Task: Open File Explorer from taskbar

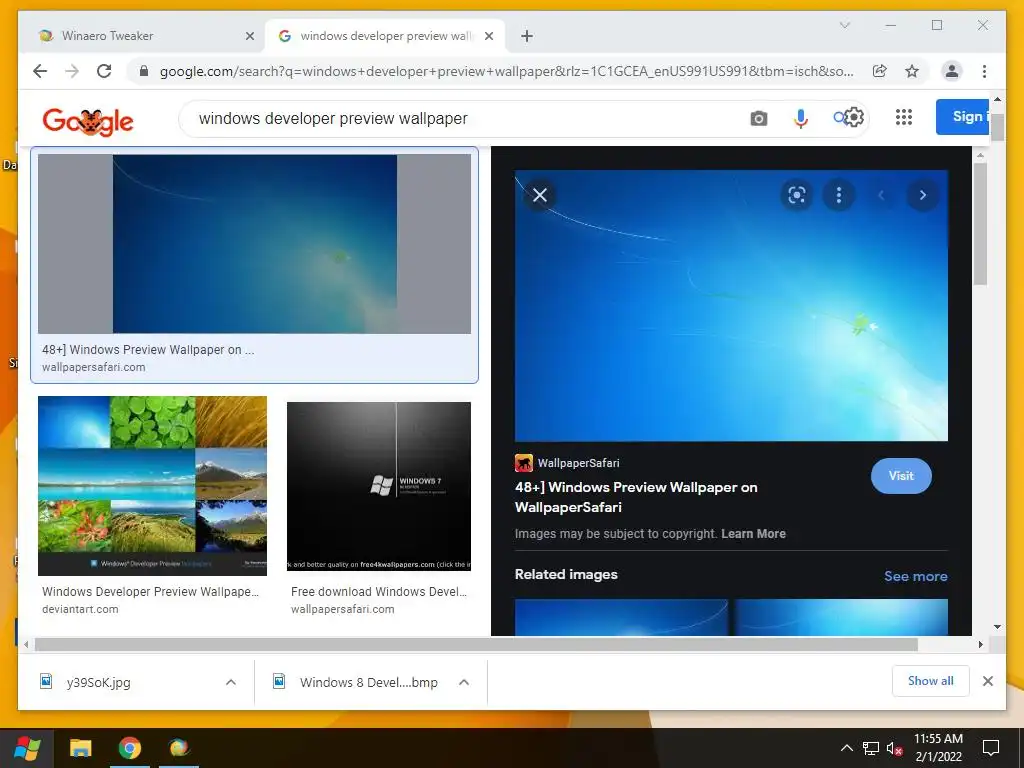Action: pyautogui.click(x=81, y=748)
